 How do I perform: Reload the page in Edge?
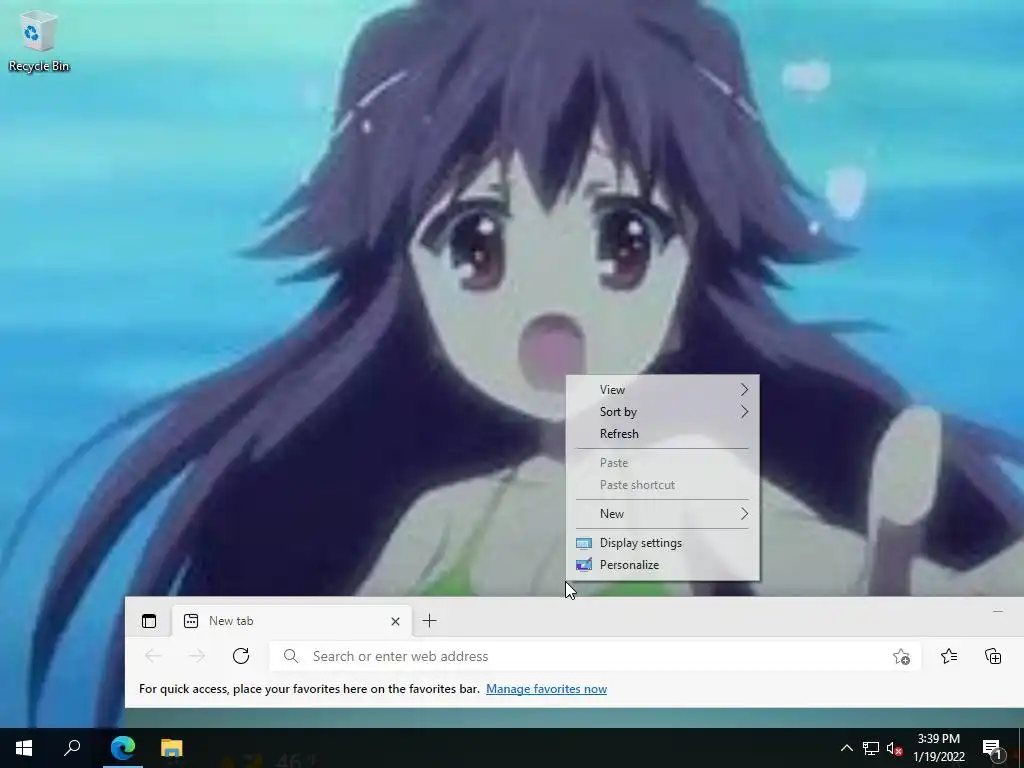pos(241,656)
